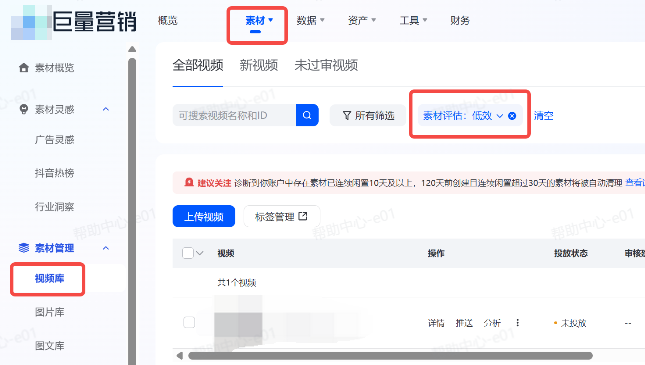Open 视频库 in the sidebar
The image size is (645, 365).
click(49, 279)
